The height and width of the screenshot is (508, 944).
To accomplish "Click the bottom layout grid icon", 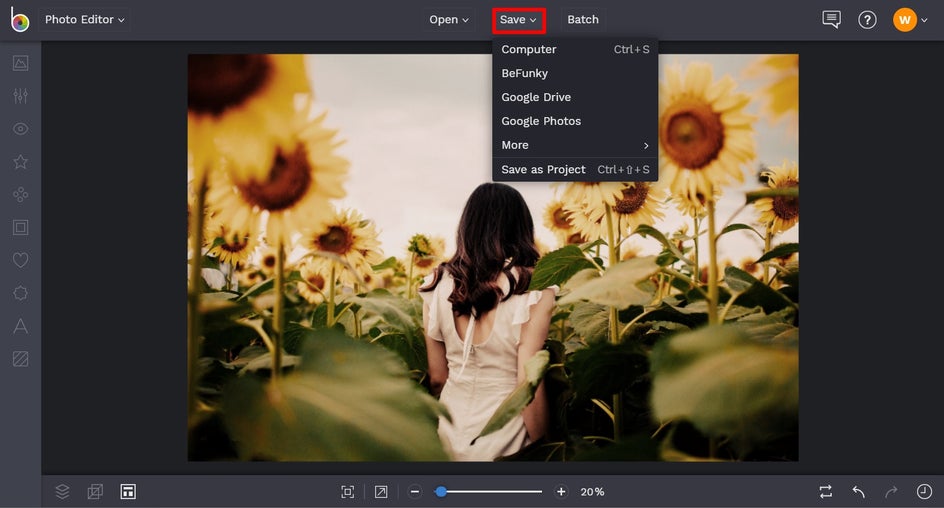I will coord(128,492).
